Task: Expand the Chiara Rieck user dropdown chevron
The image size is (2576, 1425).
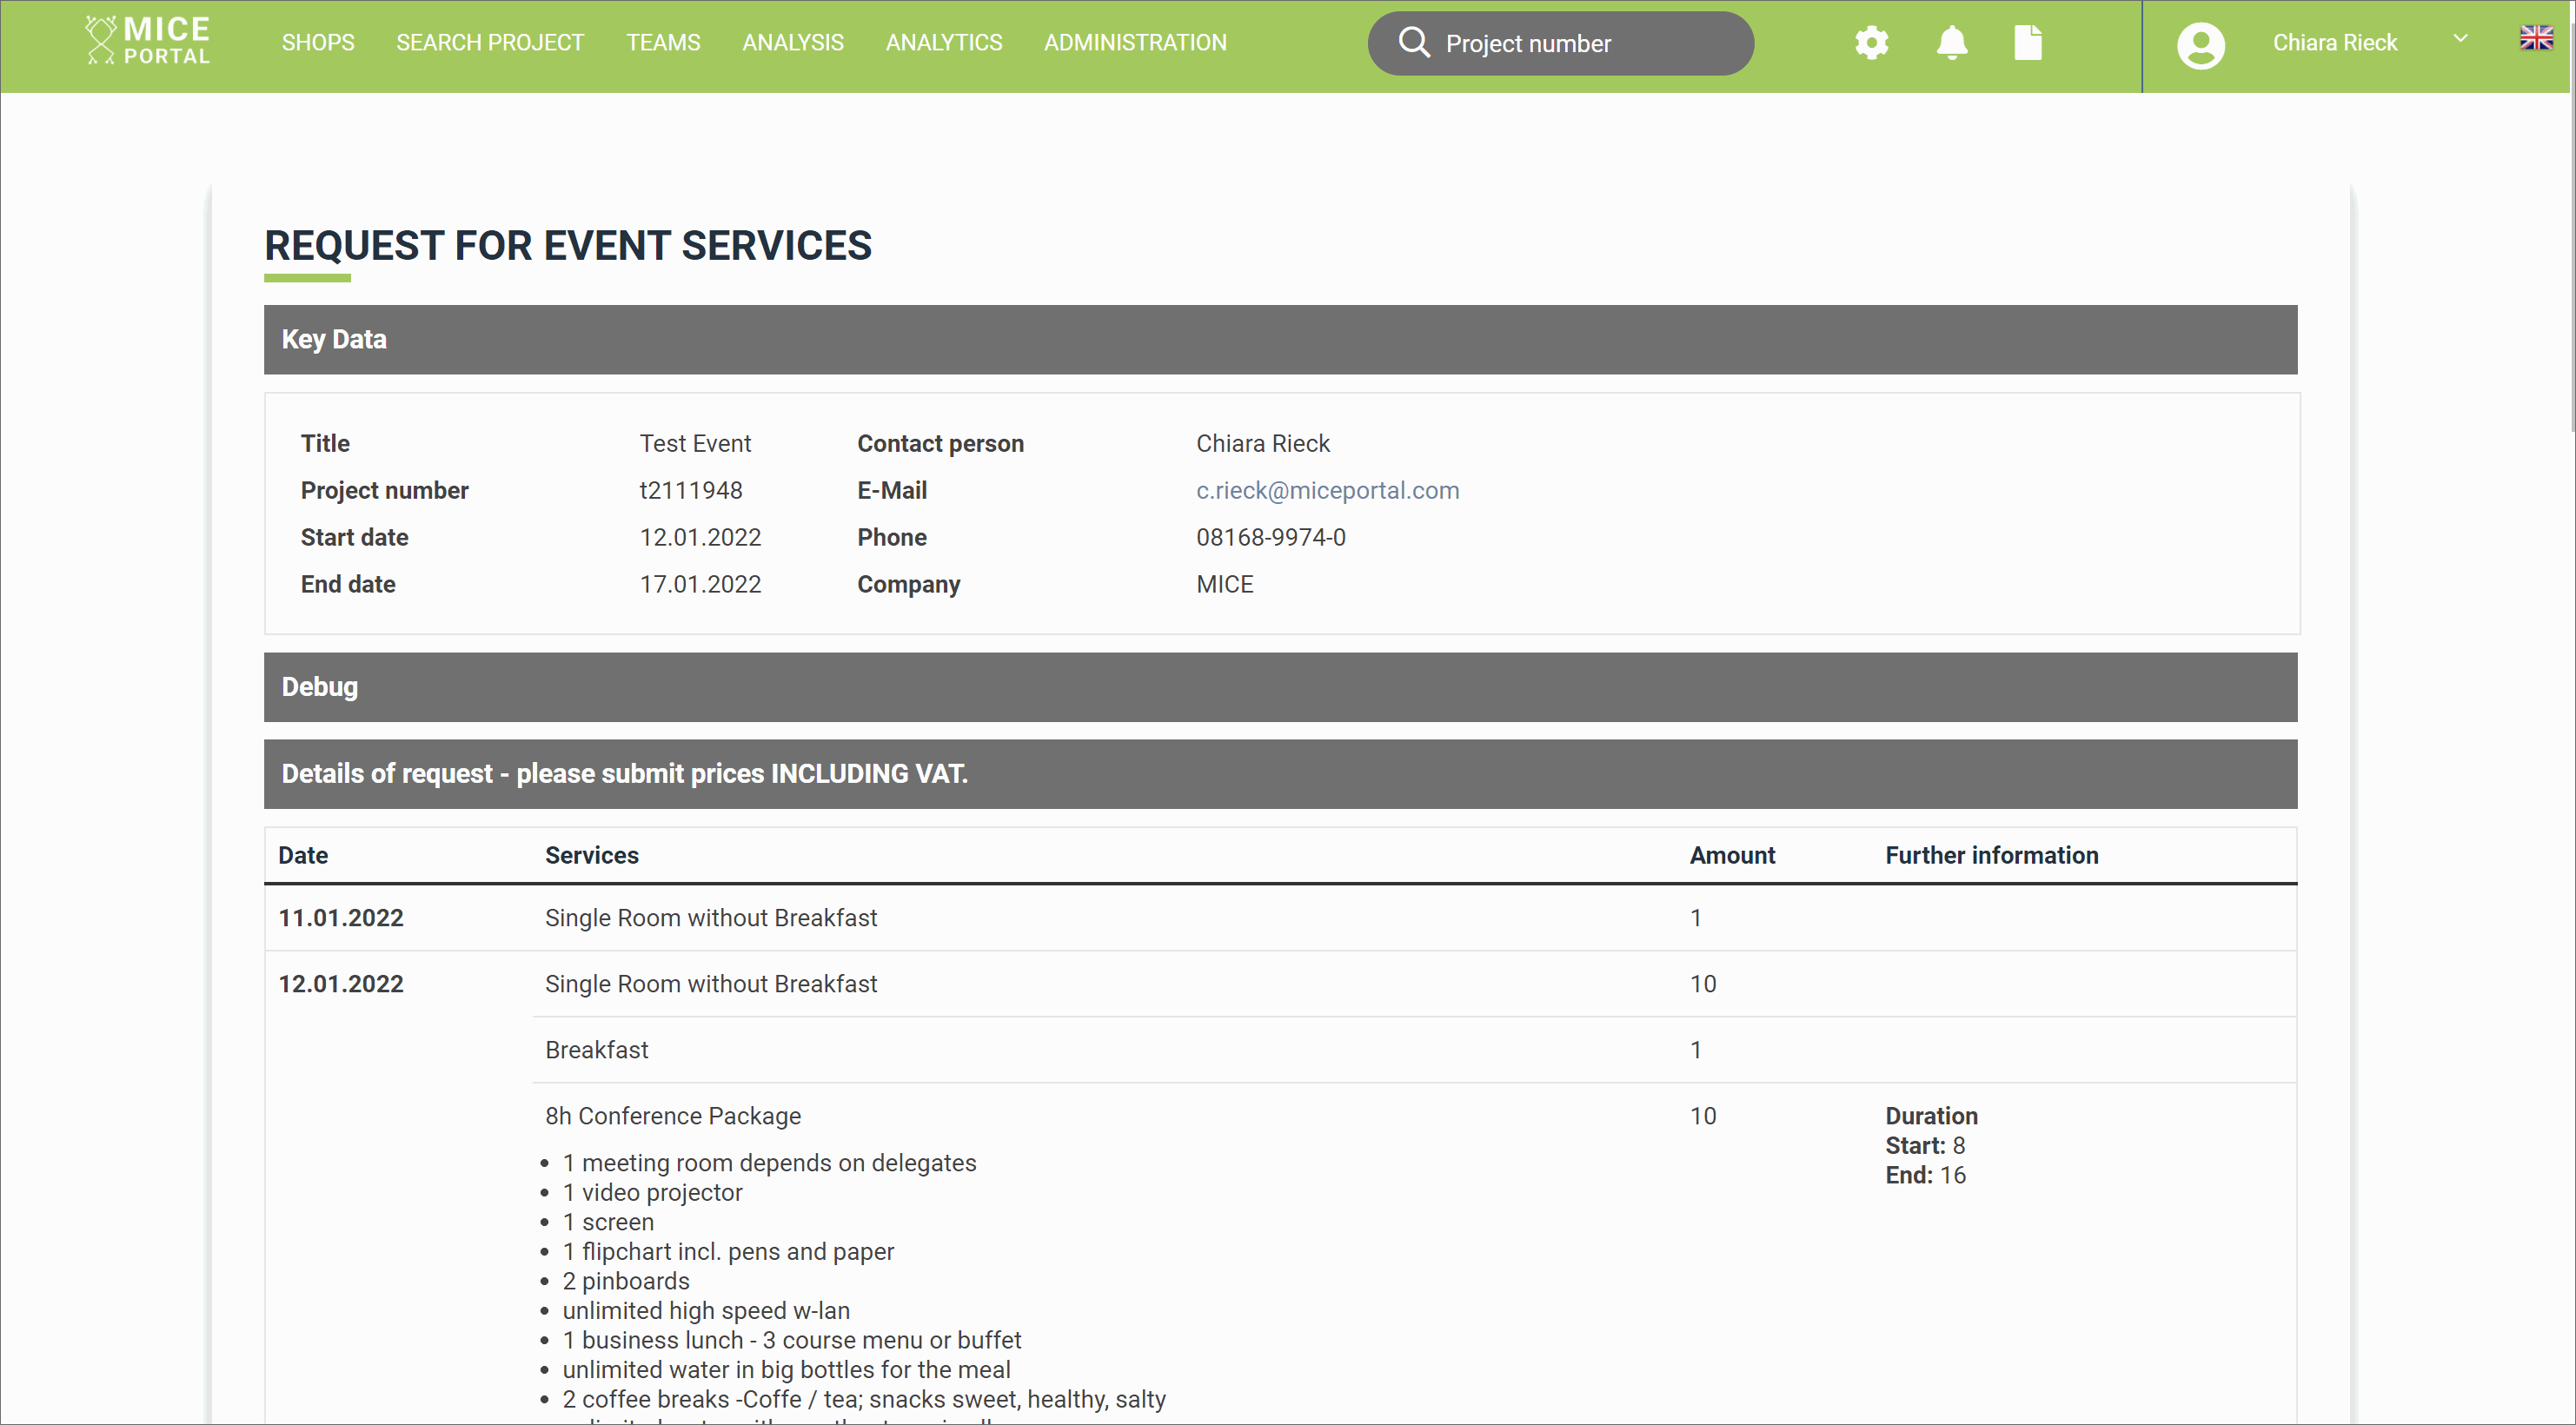Action: 2460,39
